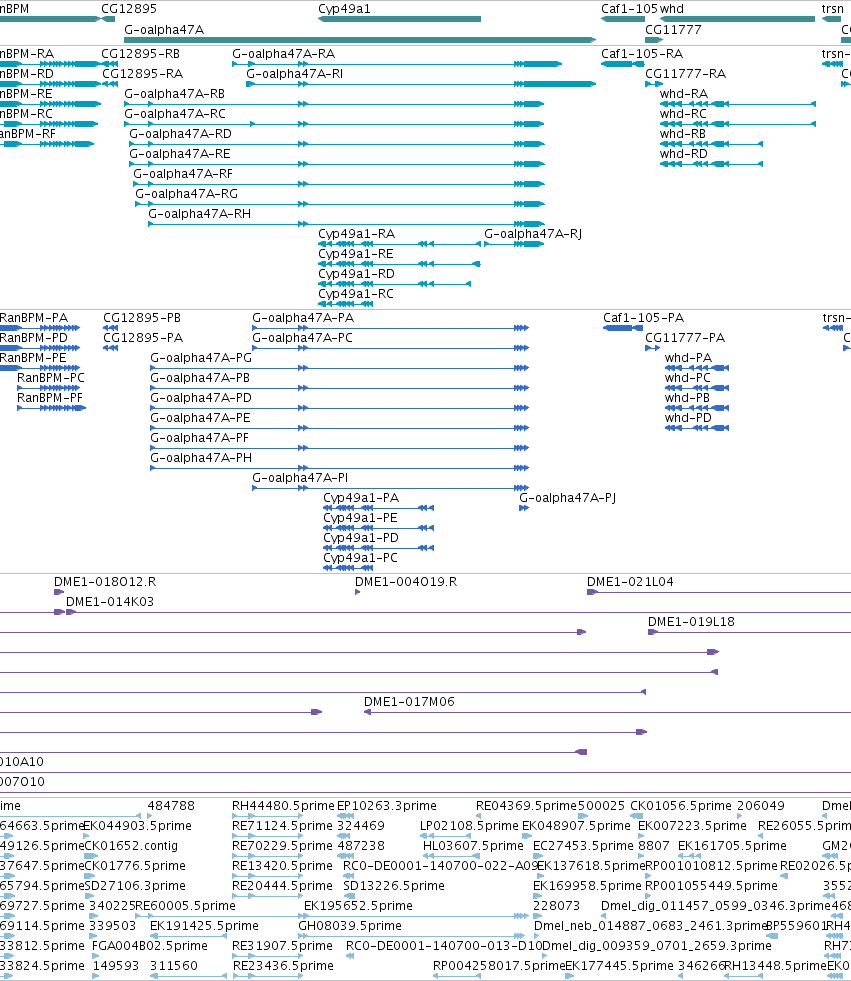This screenshot has width=851, height=981.
Task: Select the CG12895 gene label
Action: pyautogui.click(x=129, y=9)
